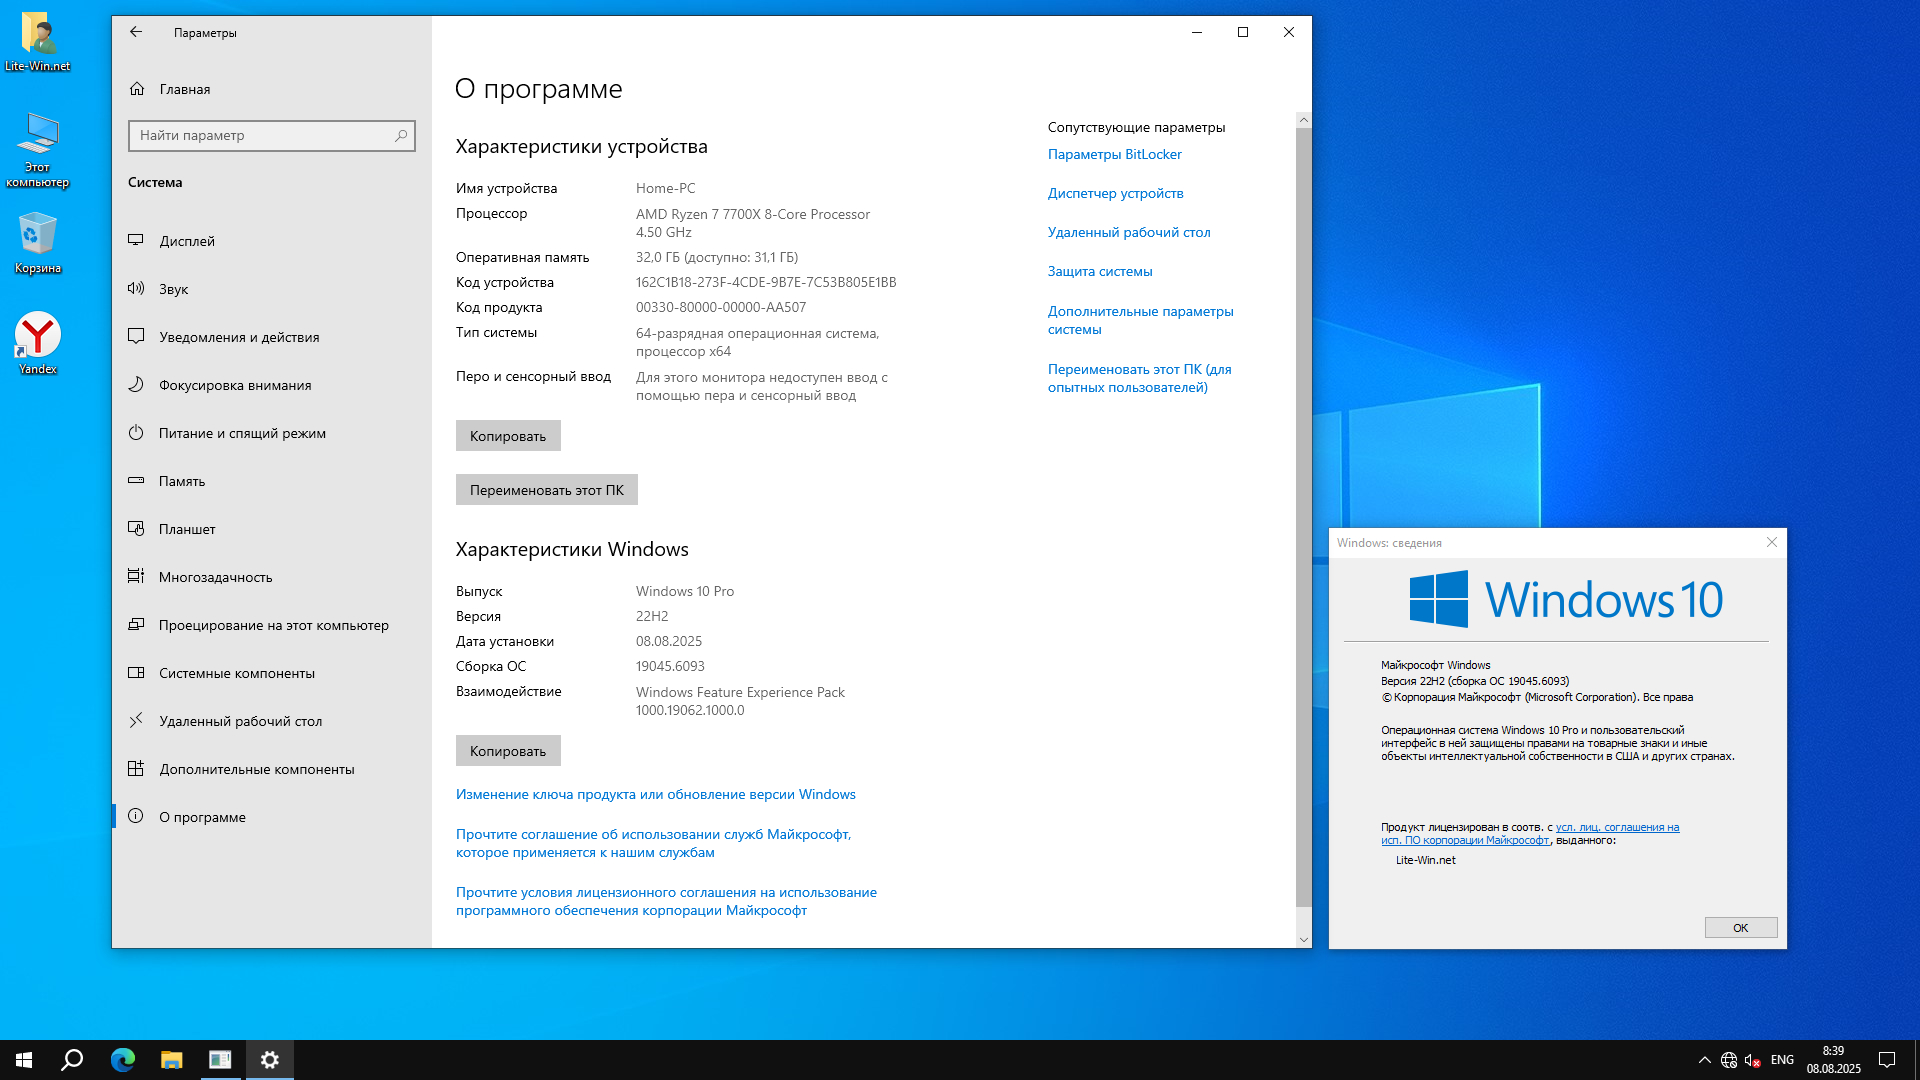
Task: Open the Дисплей settings section
Action: (x=187, y=241)
